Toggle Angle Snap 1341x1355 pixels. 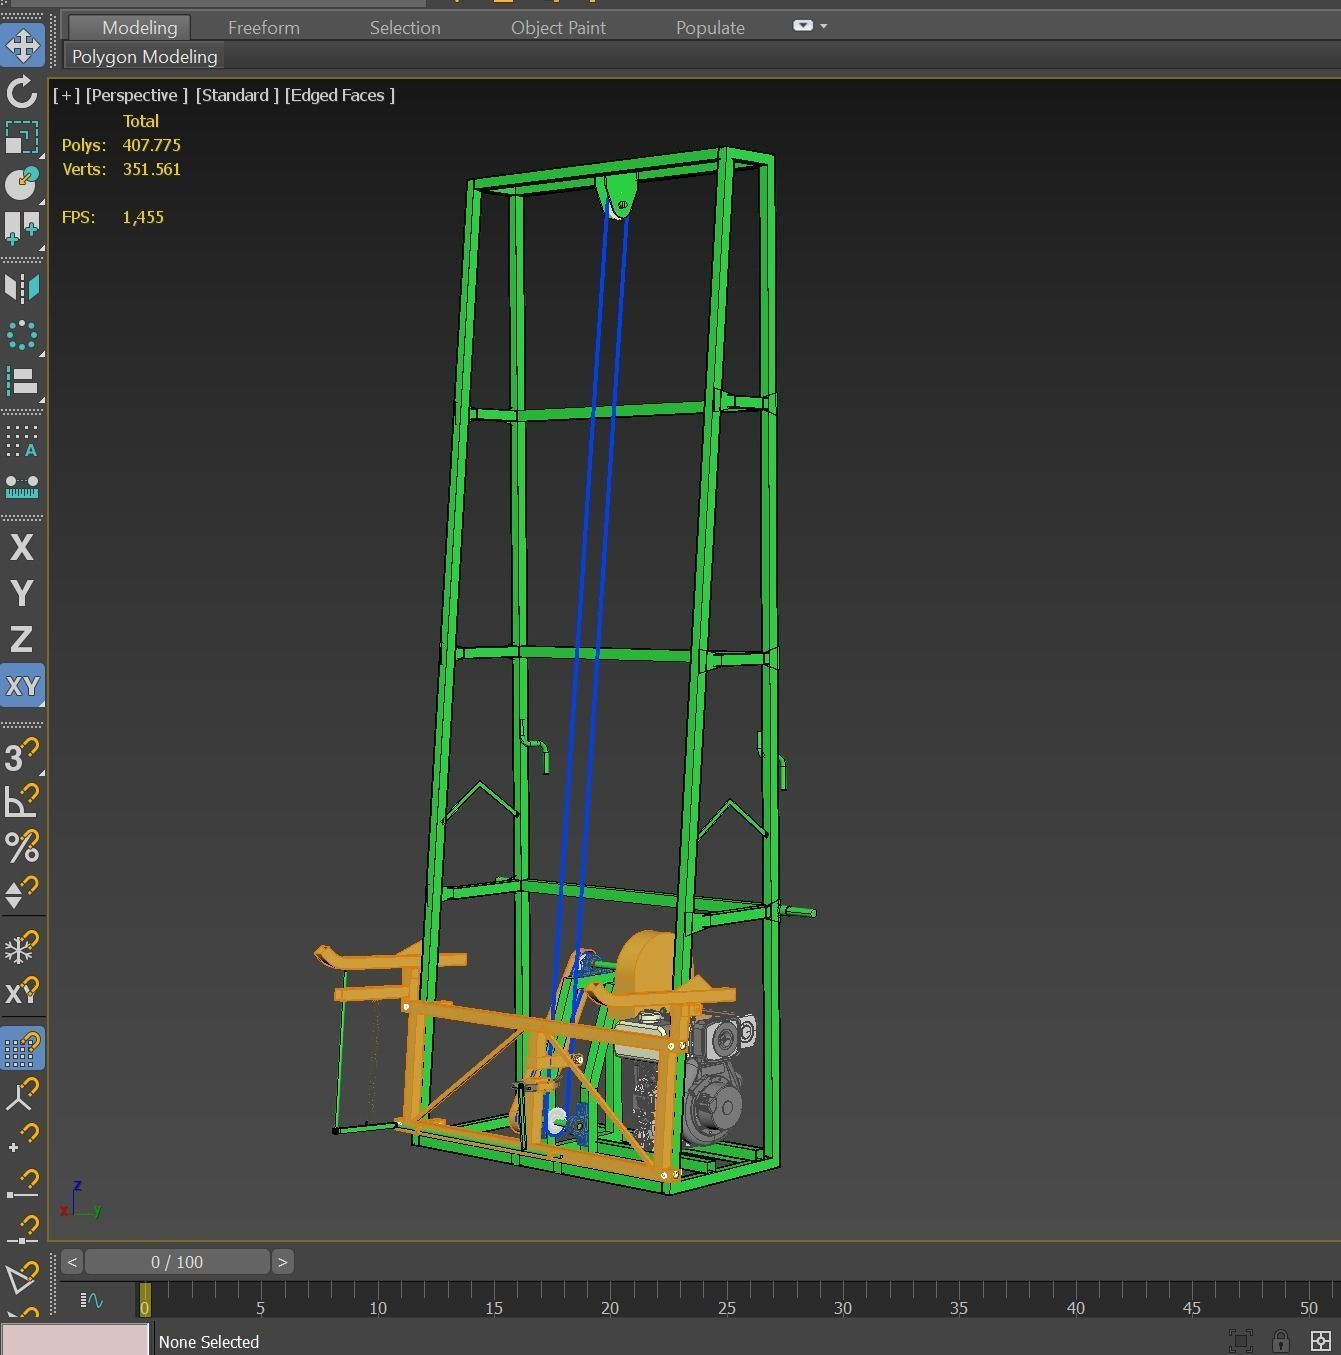pos(22,801)
